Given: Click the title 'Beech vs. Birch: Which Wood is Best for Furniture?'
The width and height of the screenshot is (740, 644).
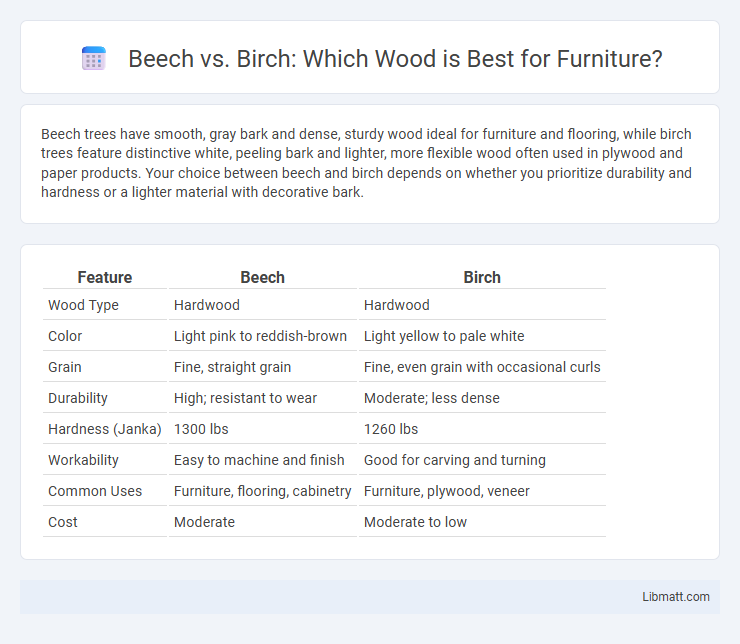Looking at the screenshot, I should tap(395, 59).
